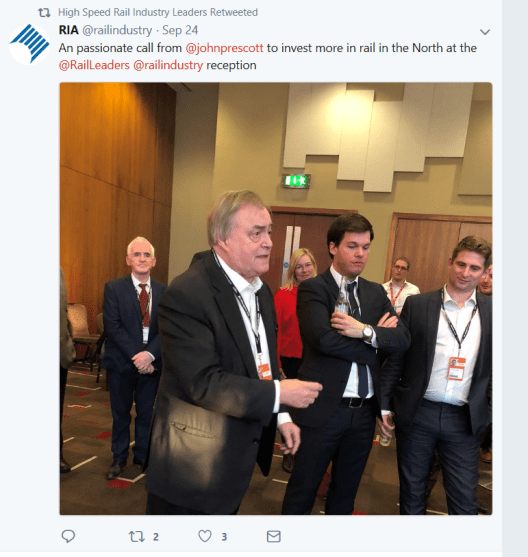
Task: Open the RIA profile avatar logo
Action: pyautogui.click(x=29, y=44)
